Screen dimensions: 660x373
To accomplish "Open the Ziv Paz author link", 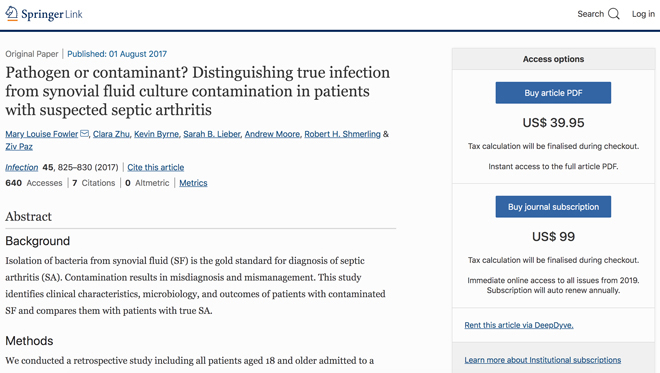I will click(x=19, y=147).
